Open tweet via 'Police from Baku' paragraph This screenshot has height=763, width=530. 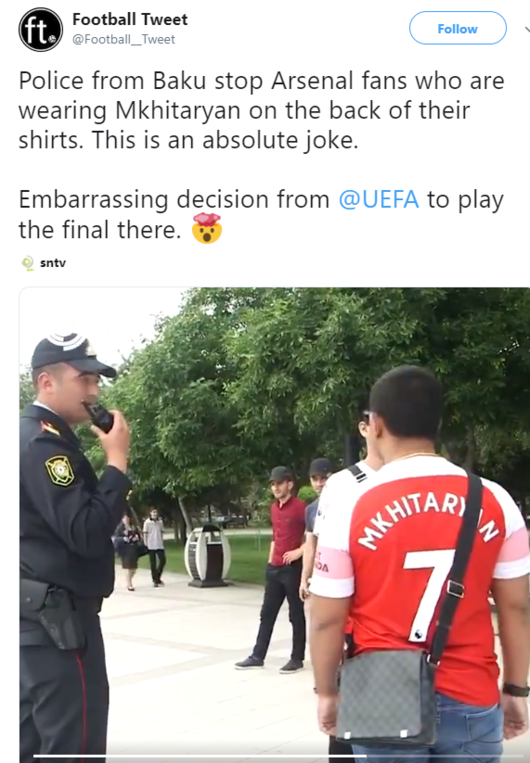click(x=261, y=110)
